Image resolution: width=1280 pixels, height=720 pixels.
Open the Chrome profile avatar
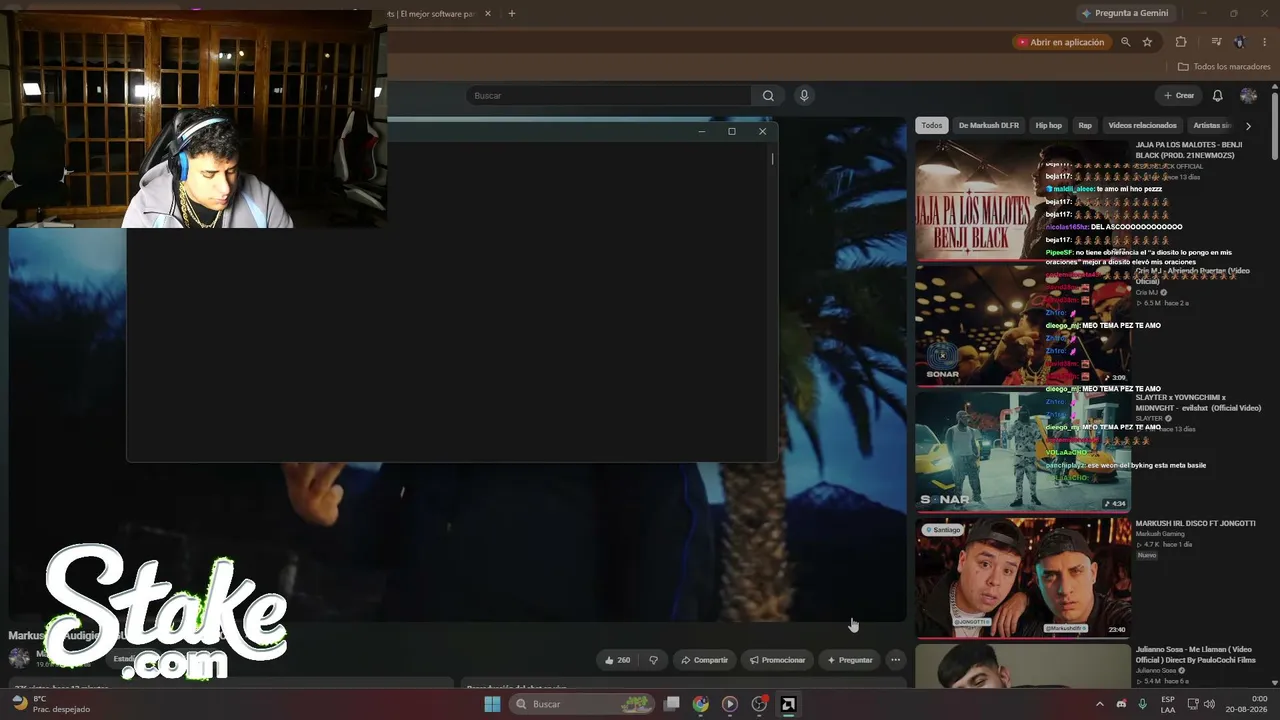click(x=1240, y=42)
